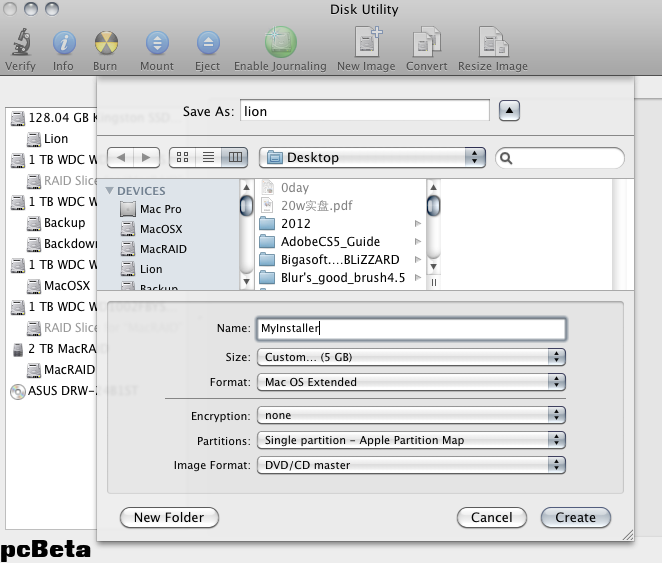The height and width of the screenshot is (563, 662).
Task: Click the 20w实盘.pdf file entry
Action: click(x=307, y=206)
